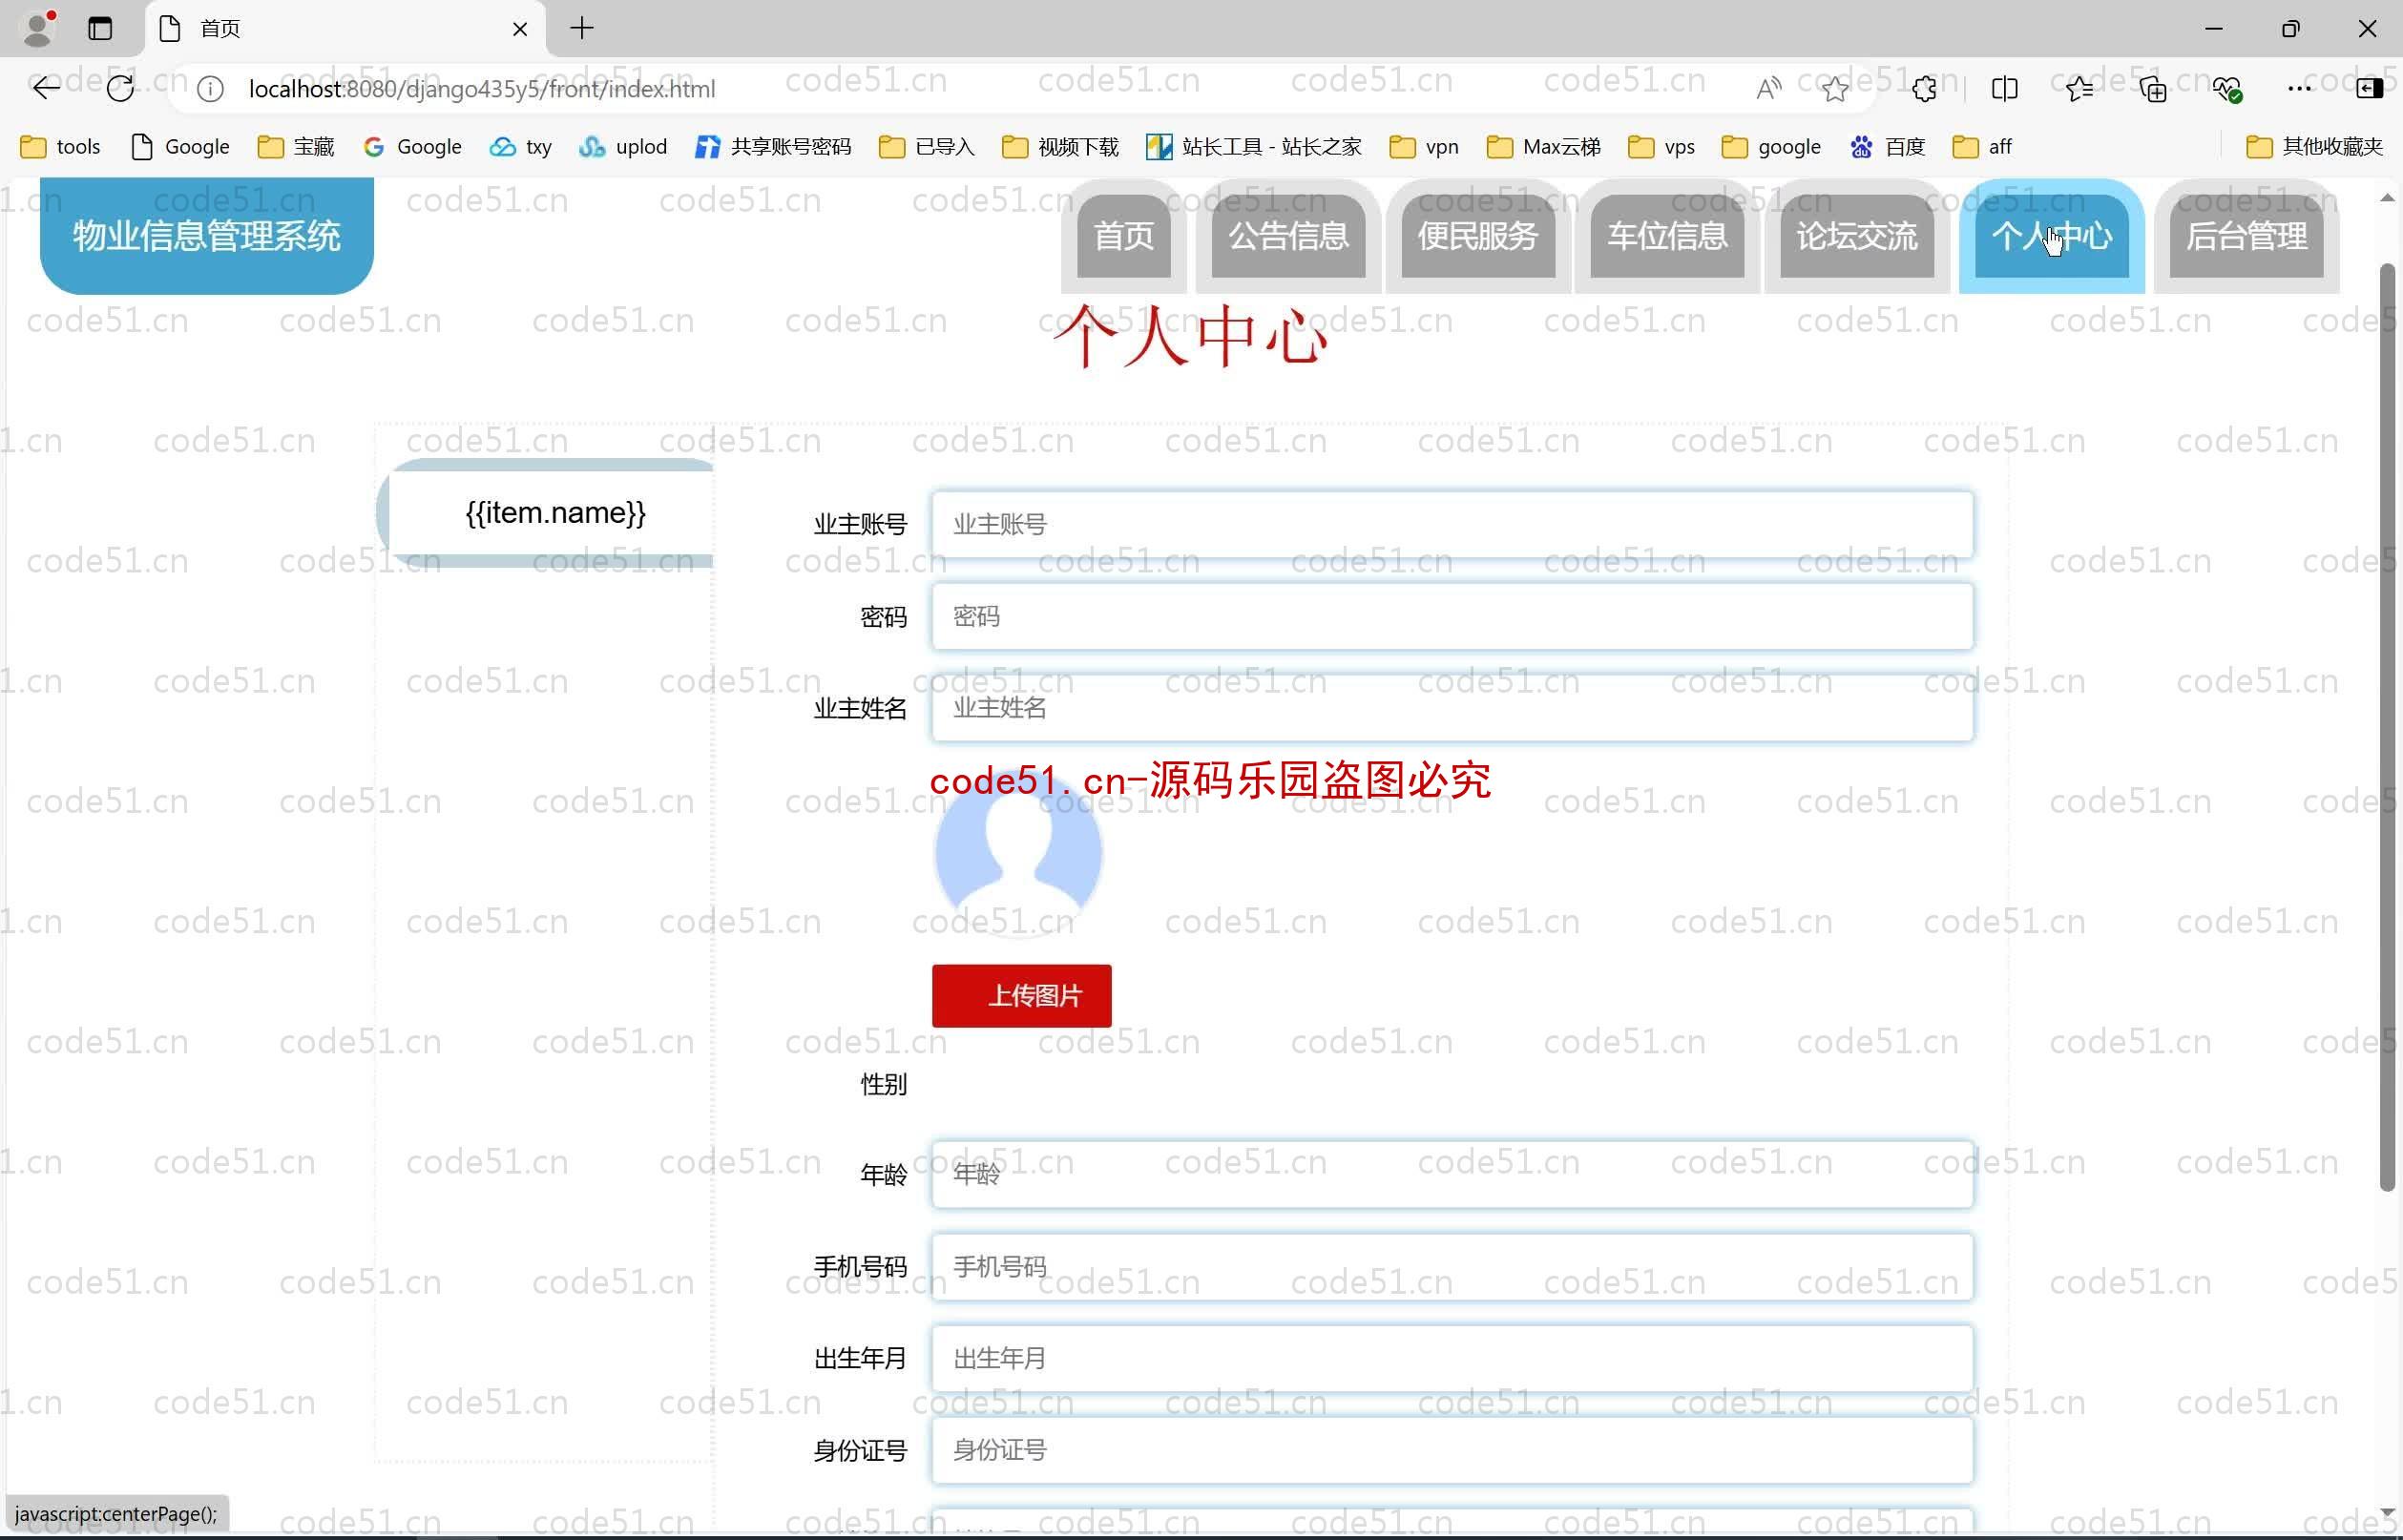Open the vpn bookmark folder

point(1424,147)
